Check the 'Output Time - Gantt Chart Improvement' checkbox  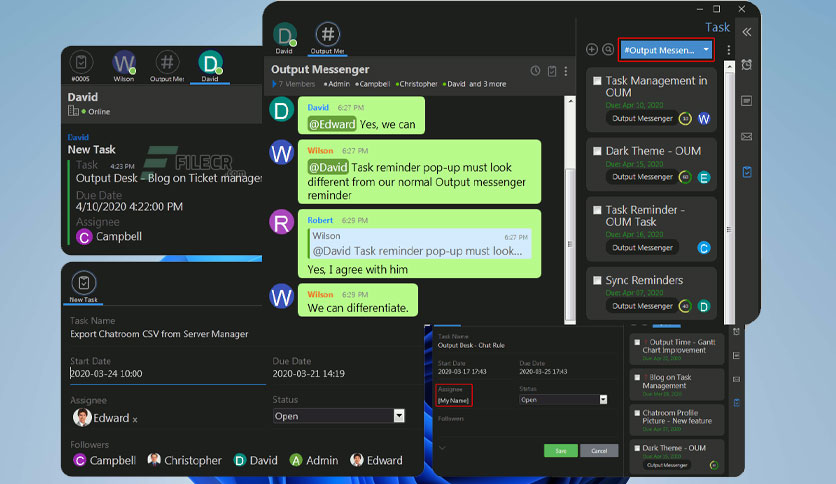(637, 343)
